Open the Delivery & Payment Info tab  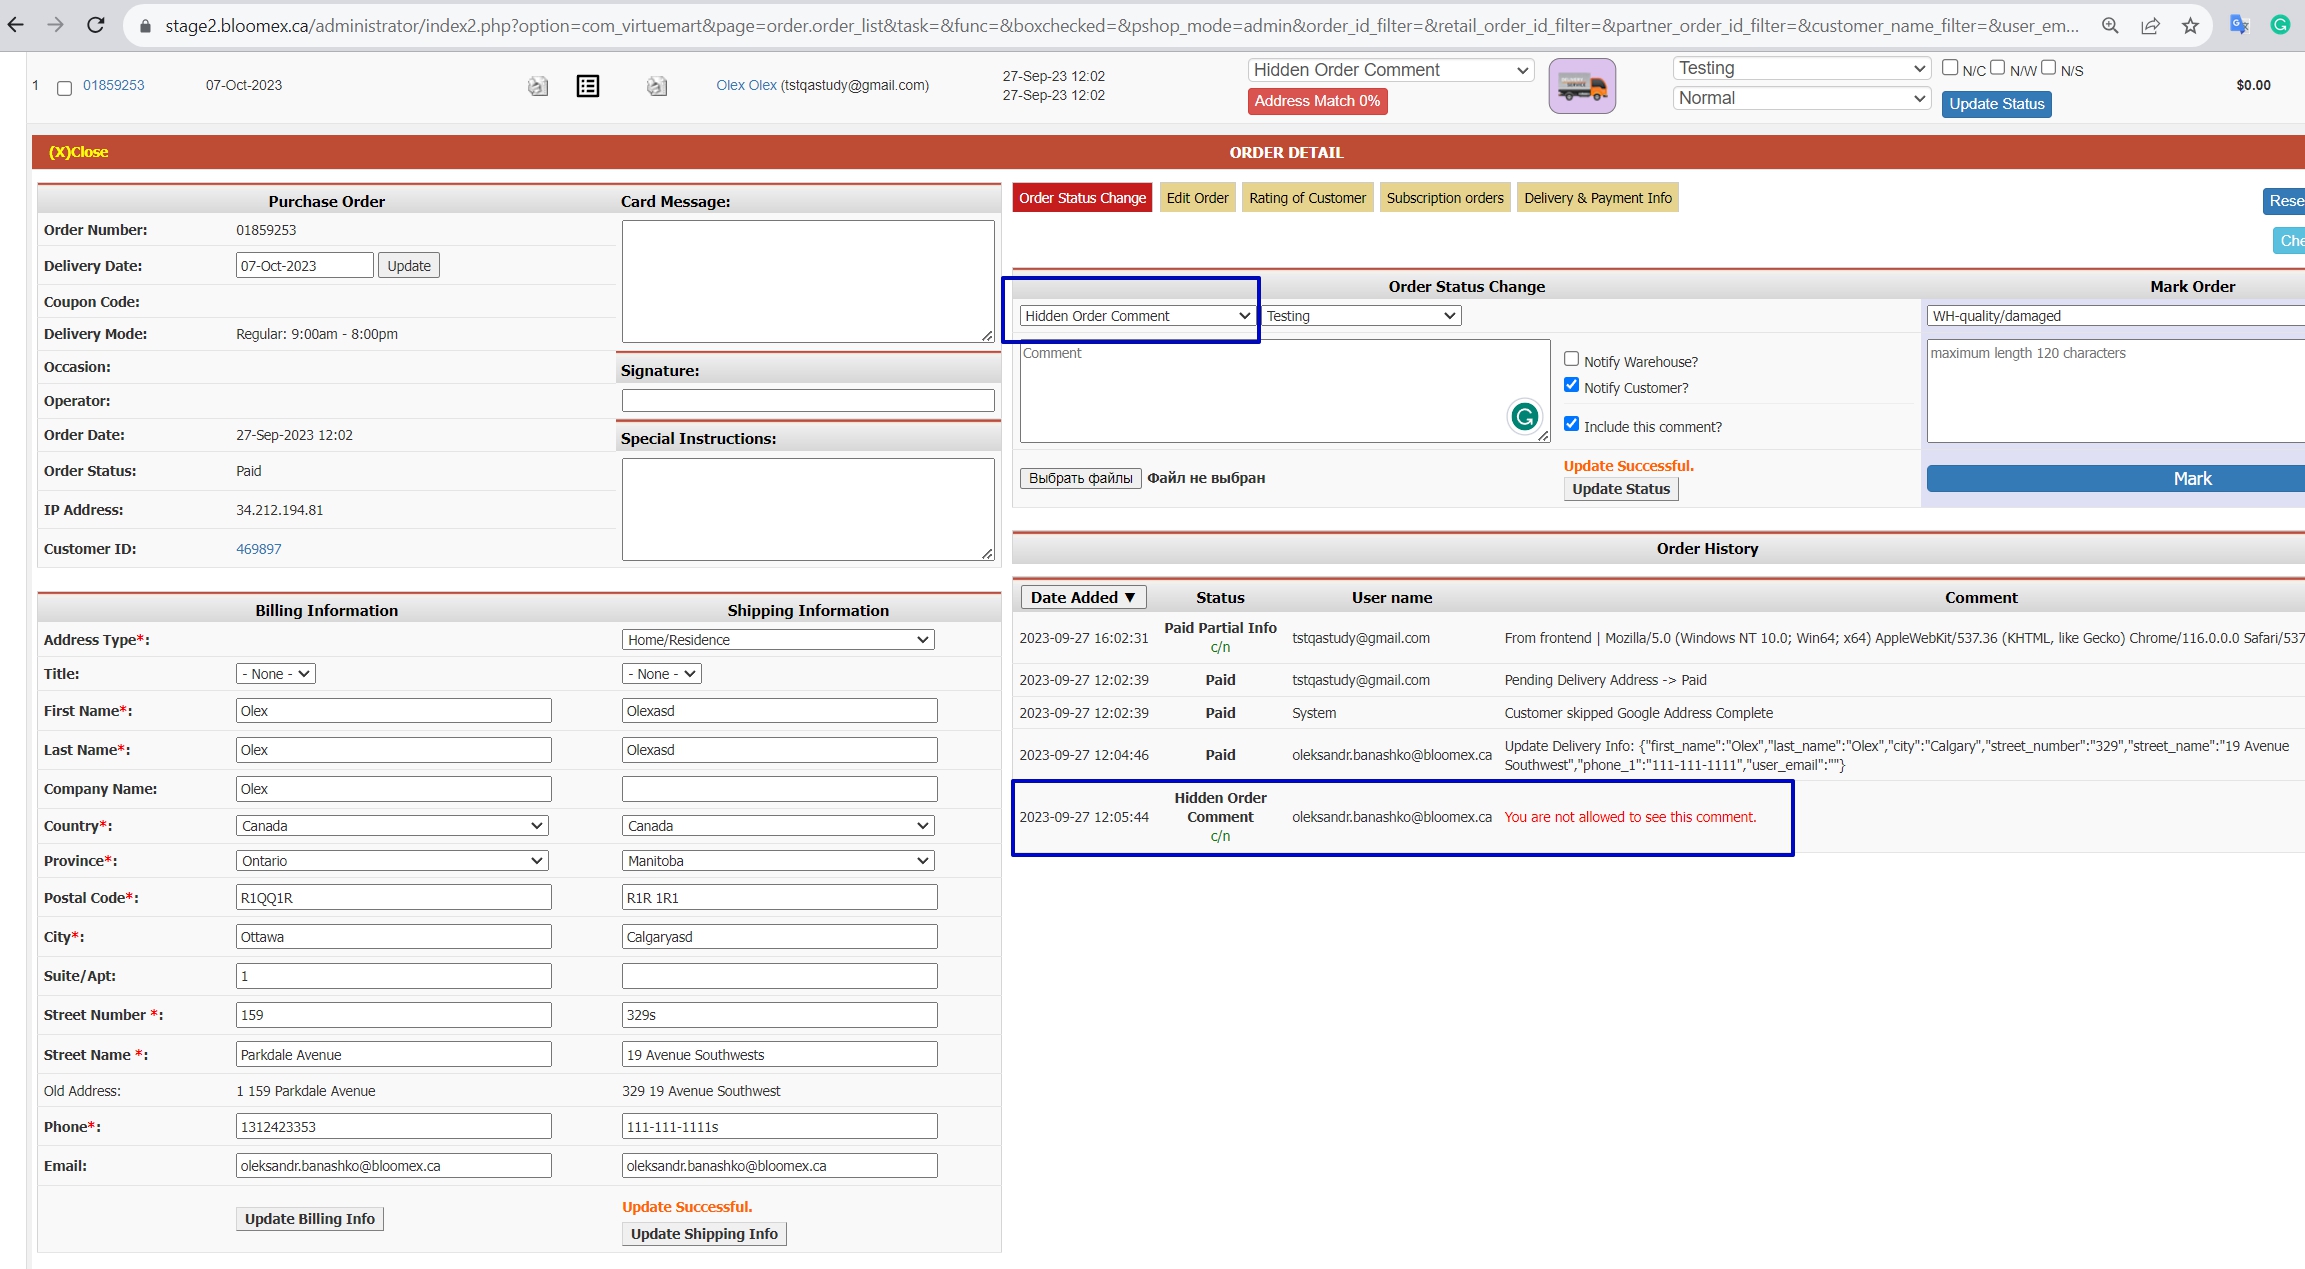point(1597,198)
